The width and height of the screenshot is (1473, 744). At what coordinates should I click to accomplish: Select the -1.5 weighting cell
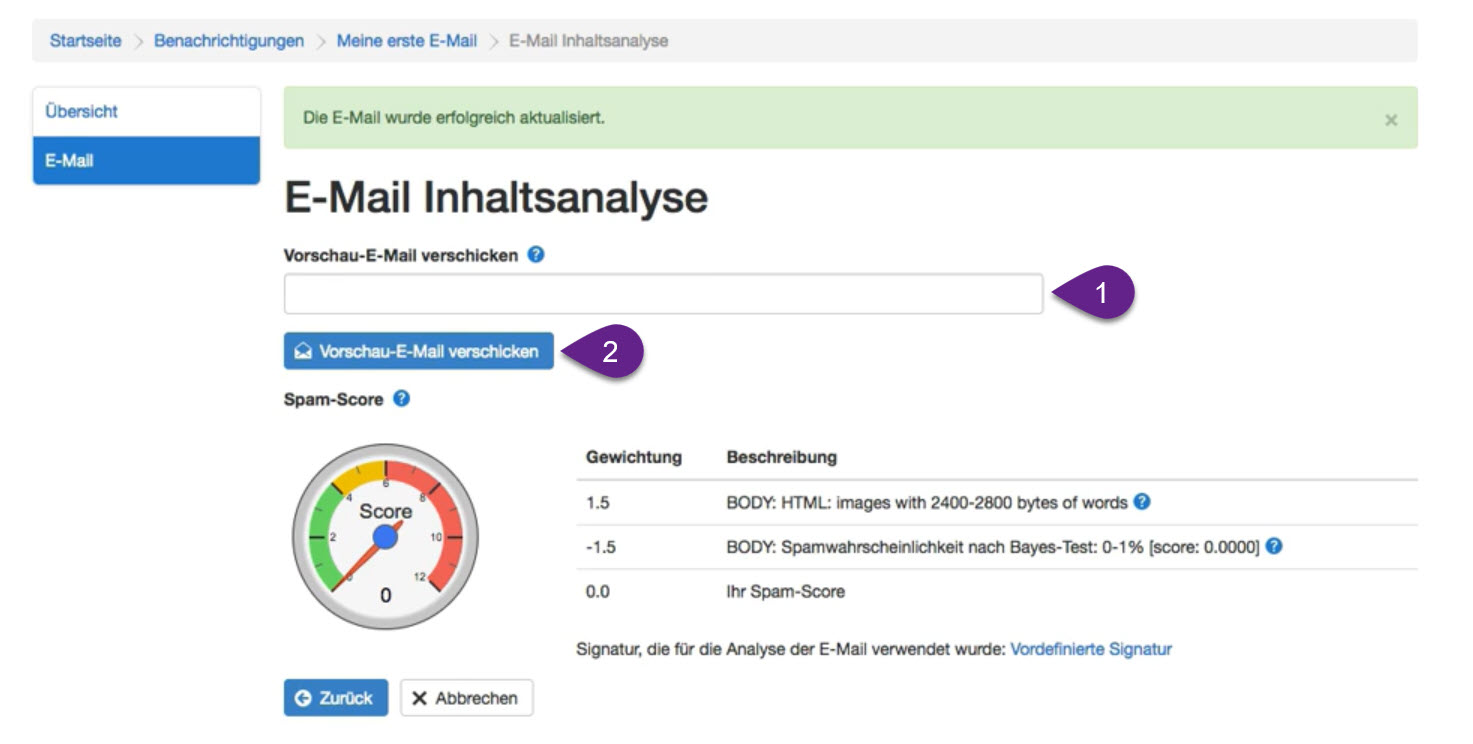pos(600,547)
